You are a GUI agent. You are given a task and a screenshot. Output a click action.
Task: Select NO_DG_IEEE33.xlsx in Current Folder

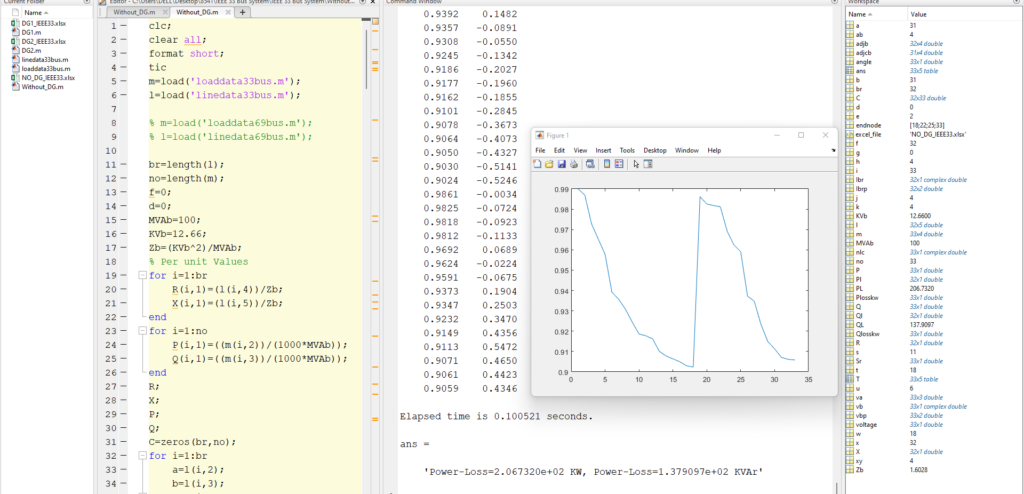click(48, 78)
